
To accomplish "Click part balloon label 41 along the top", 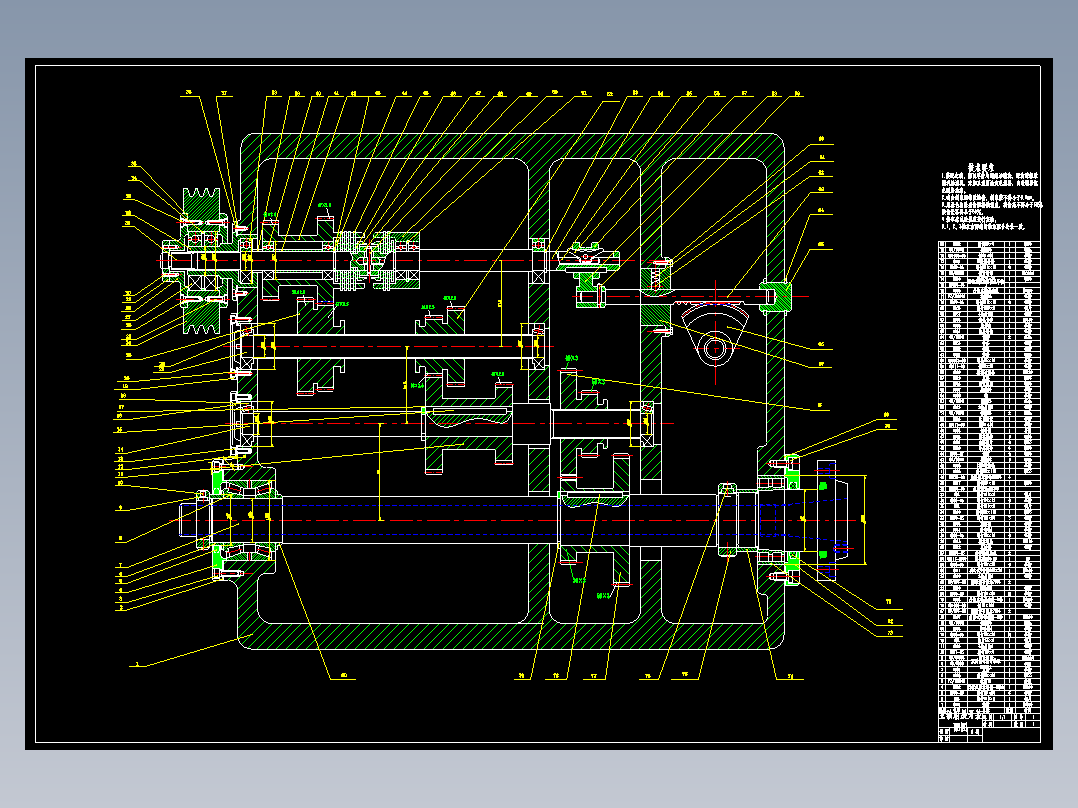I will (x=336, y=94).
